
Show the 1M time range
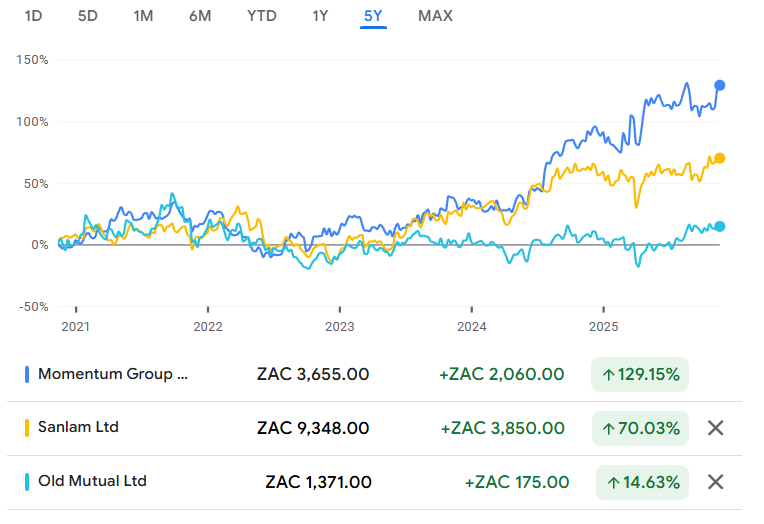143,16
